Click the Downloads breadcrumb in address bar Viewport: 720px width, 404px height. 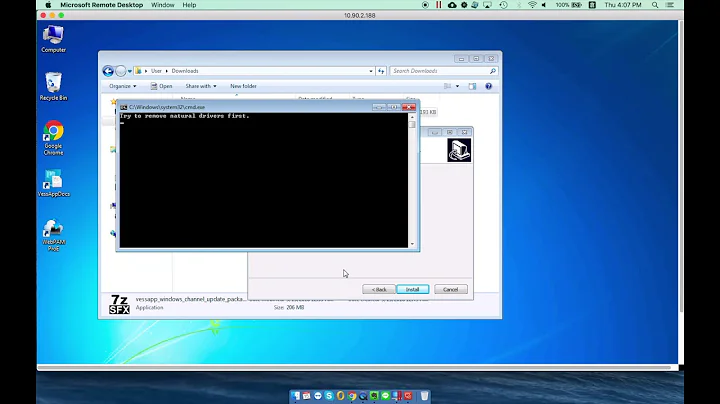coord(185,71)
